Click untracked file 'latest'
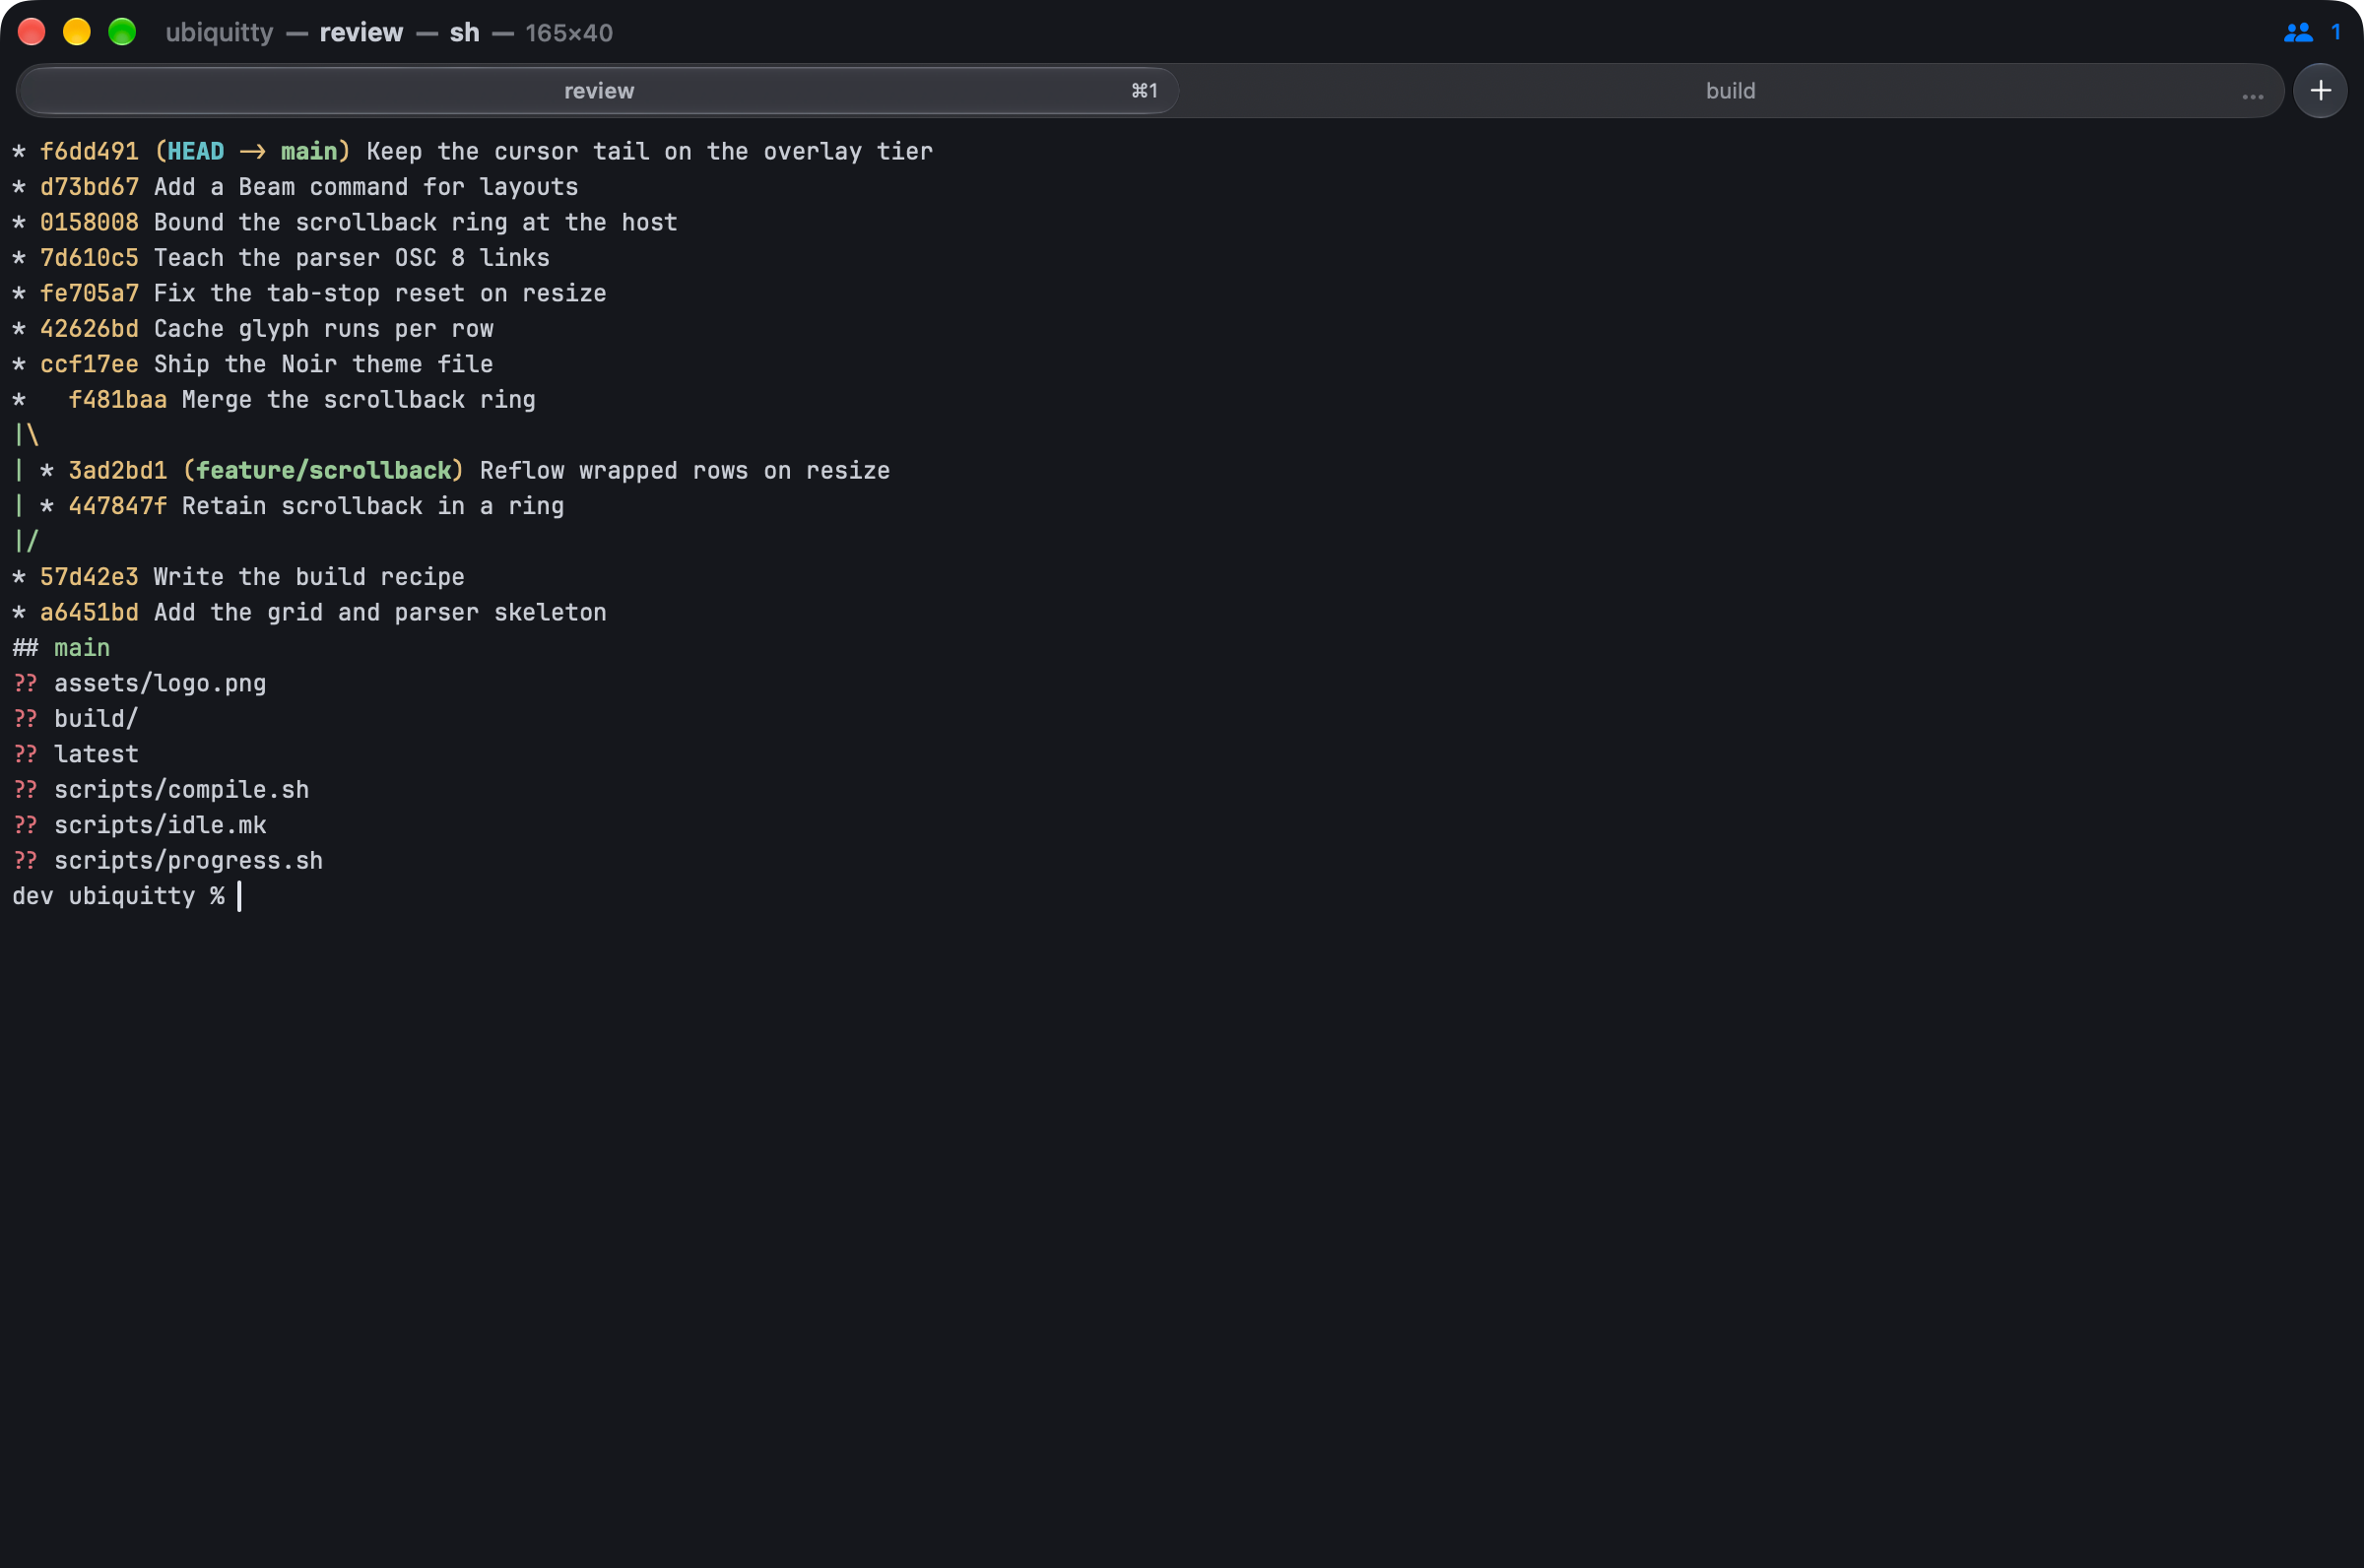The width and height of the screenshot is (2364, 1568). point(96,754)
